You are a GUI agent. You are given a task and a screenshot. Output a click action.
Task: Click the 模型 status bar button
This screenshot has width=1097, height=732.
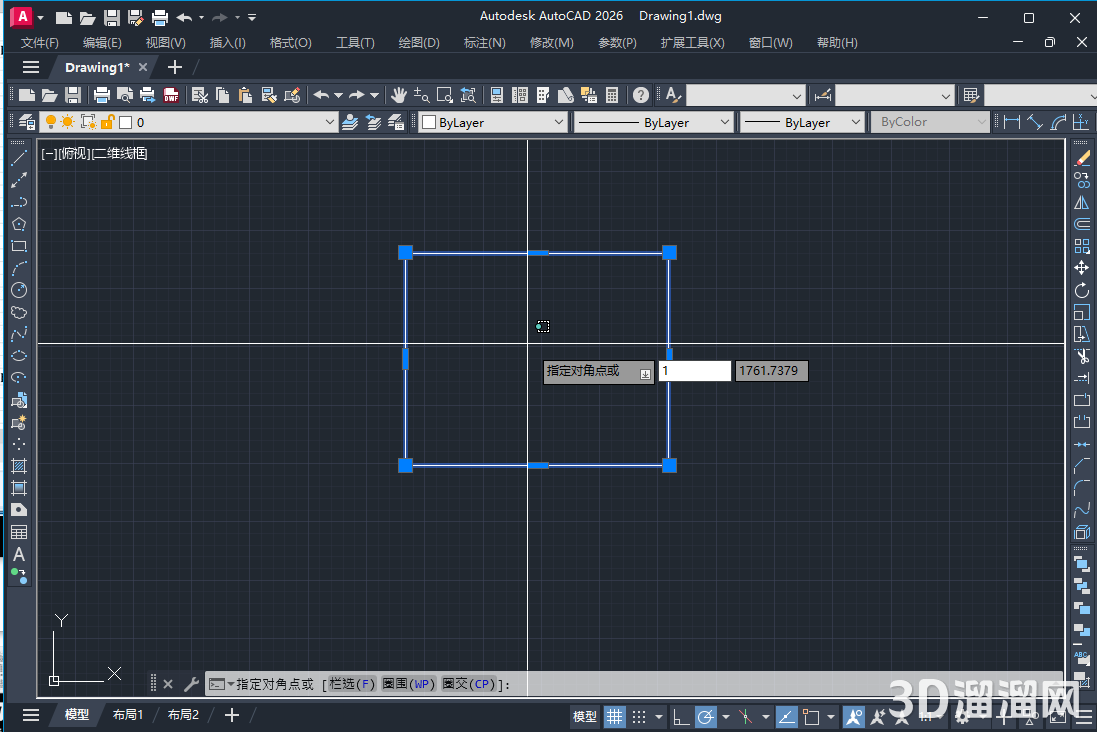pyautogui.click(x=585, y=717)
